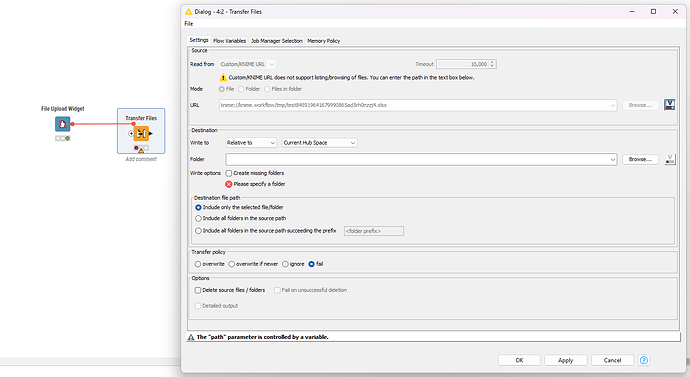Click the plus port icon on Transfer Files
This screenshot has height=377, width=690.
(x=131, y=133)
